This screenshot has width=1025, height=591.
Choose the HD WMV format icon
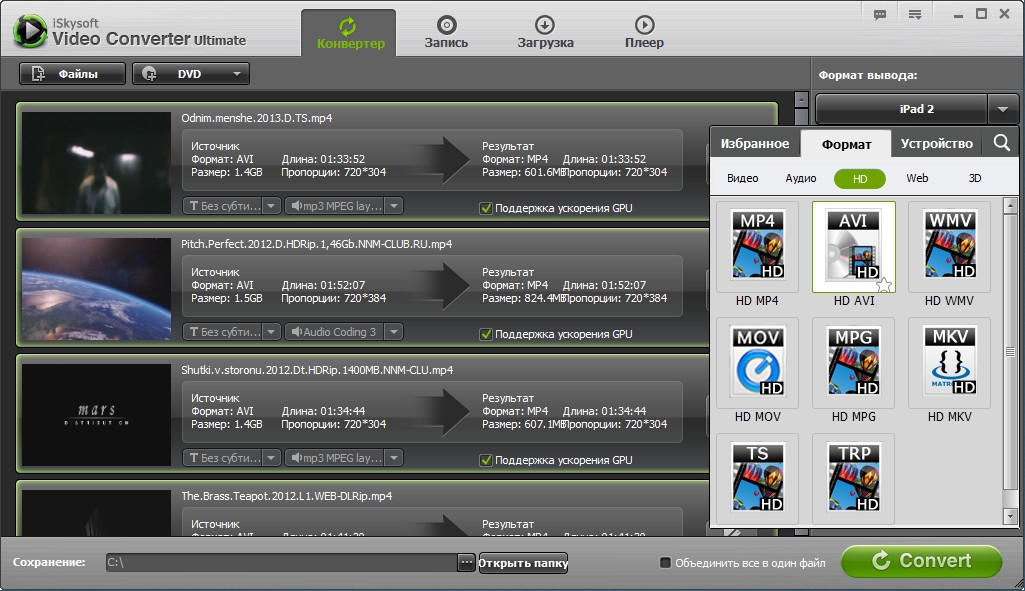coord(948,245)
